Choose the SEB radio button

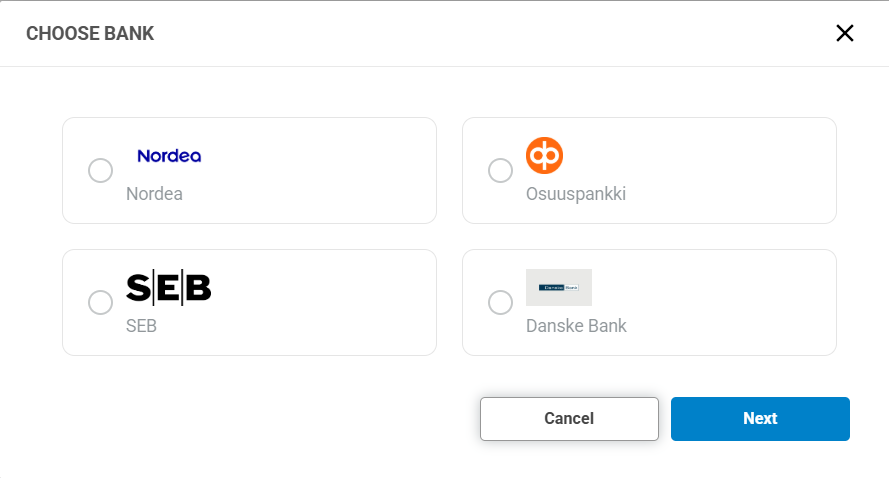[100, 302]
